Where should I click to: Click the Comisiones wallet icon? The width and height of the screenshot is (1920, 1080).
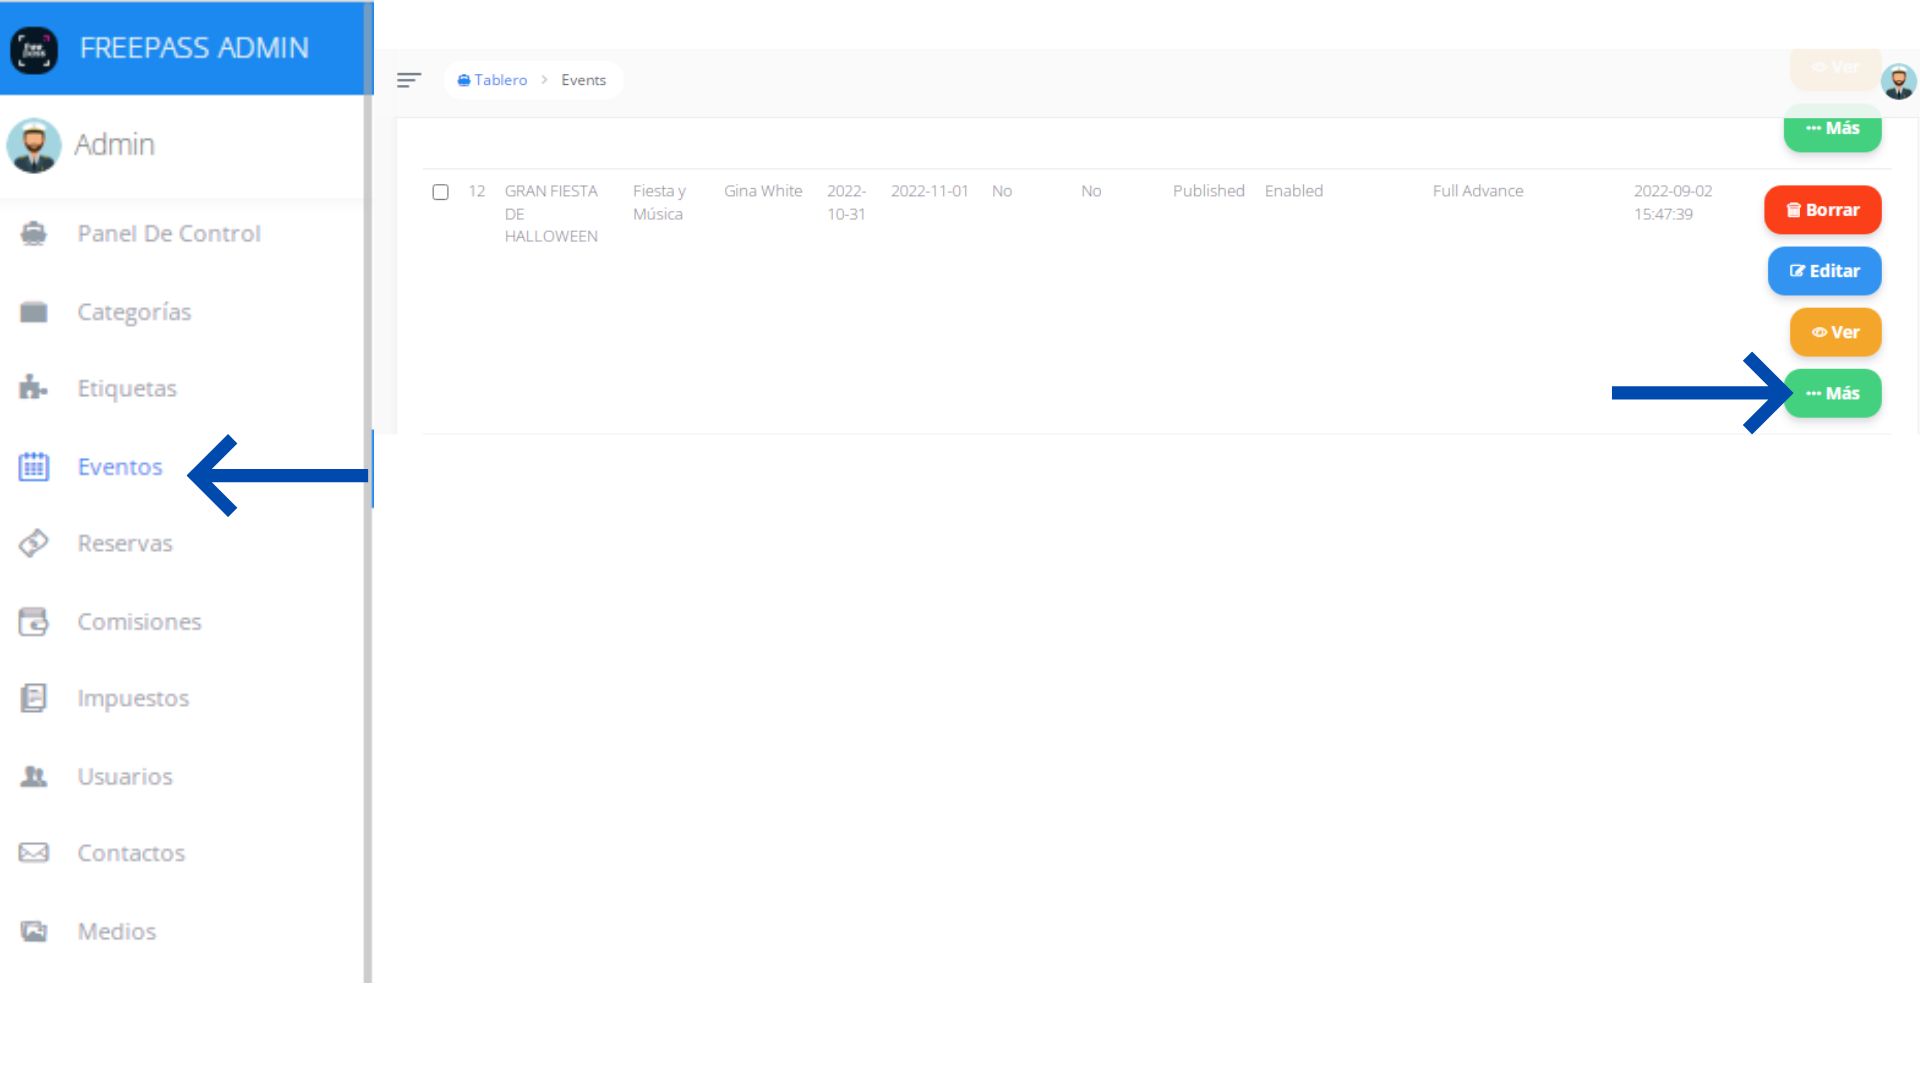tap(34, 621)
